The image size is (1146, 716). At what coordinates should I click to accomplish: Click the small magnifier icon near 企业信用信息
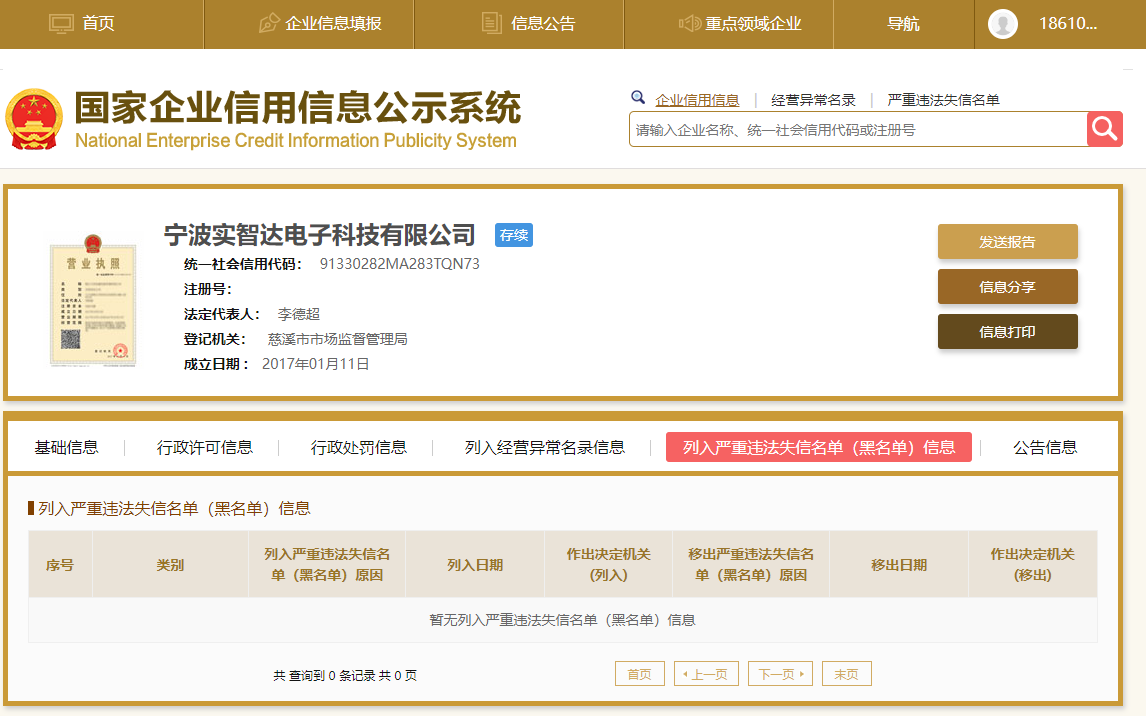pos(638,97)
